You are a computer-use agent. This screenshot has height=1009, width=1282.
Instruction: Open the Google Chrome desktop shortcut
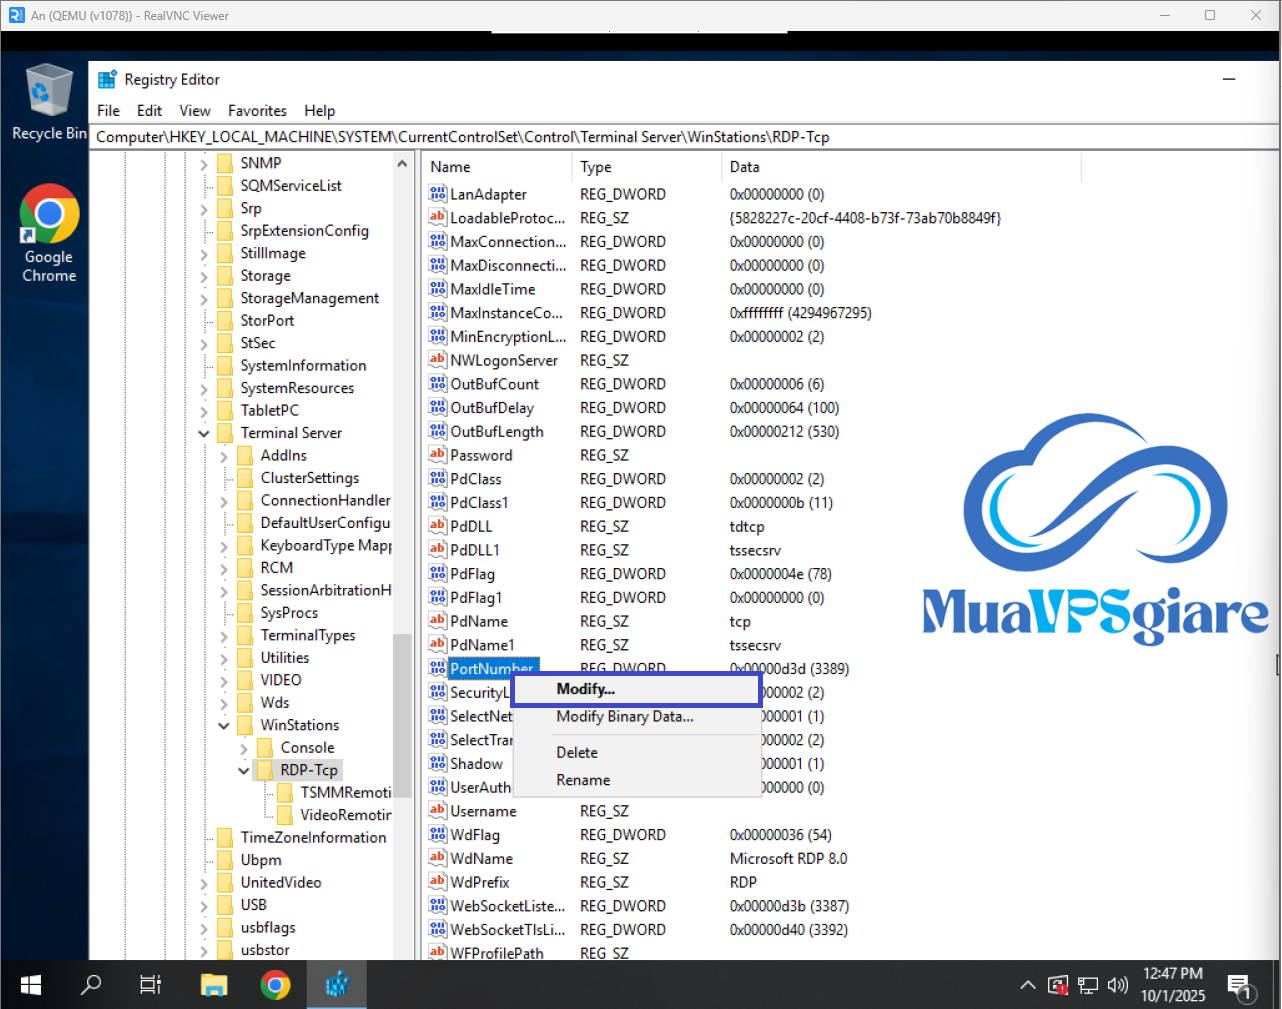pyautogui.click(x=49, y=232)
